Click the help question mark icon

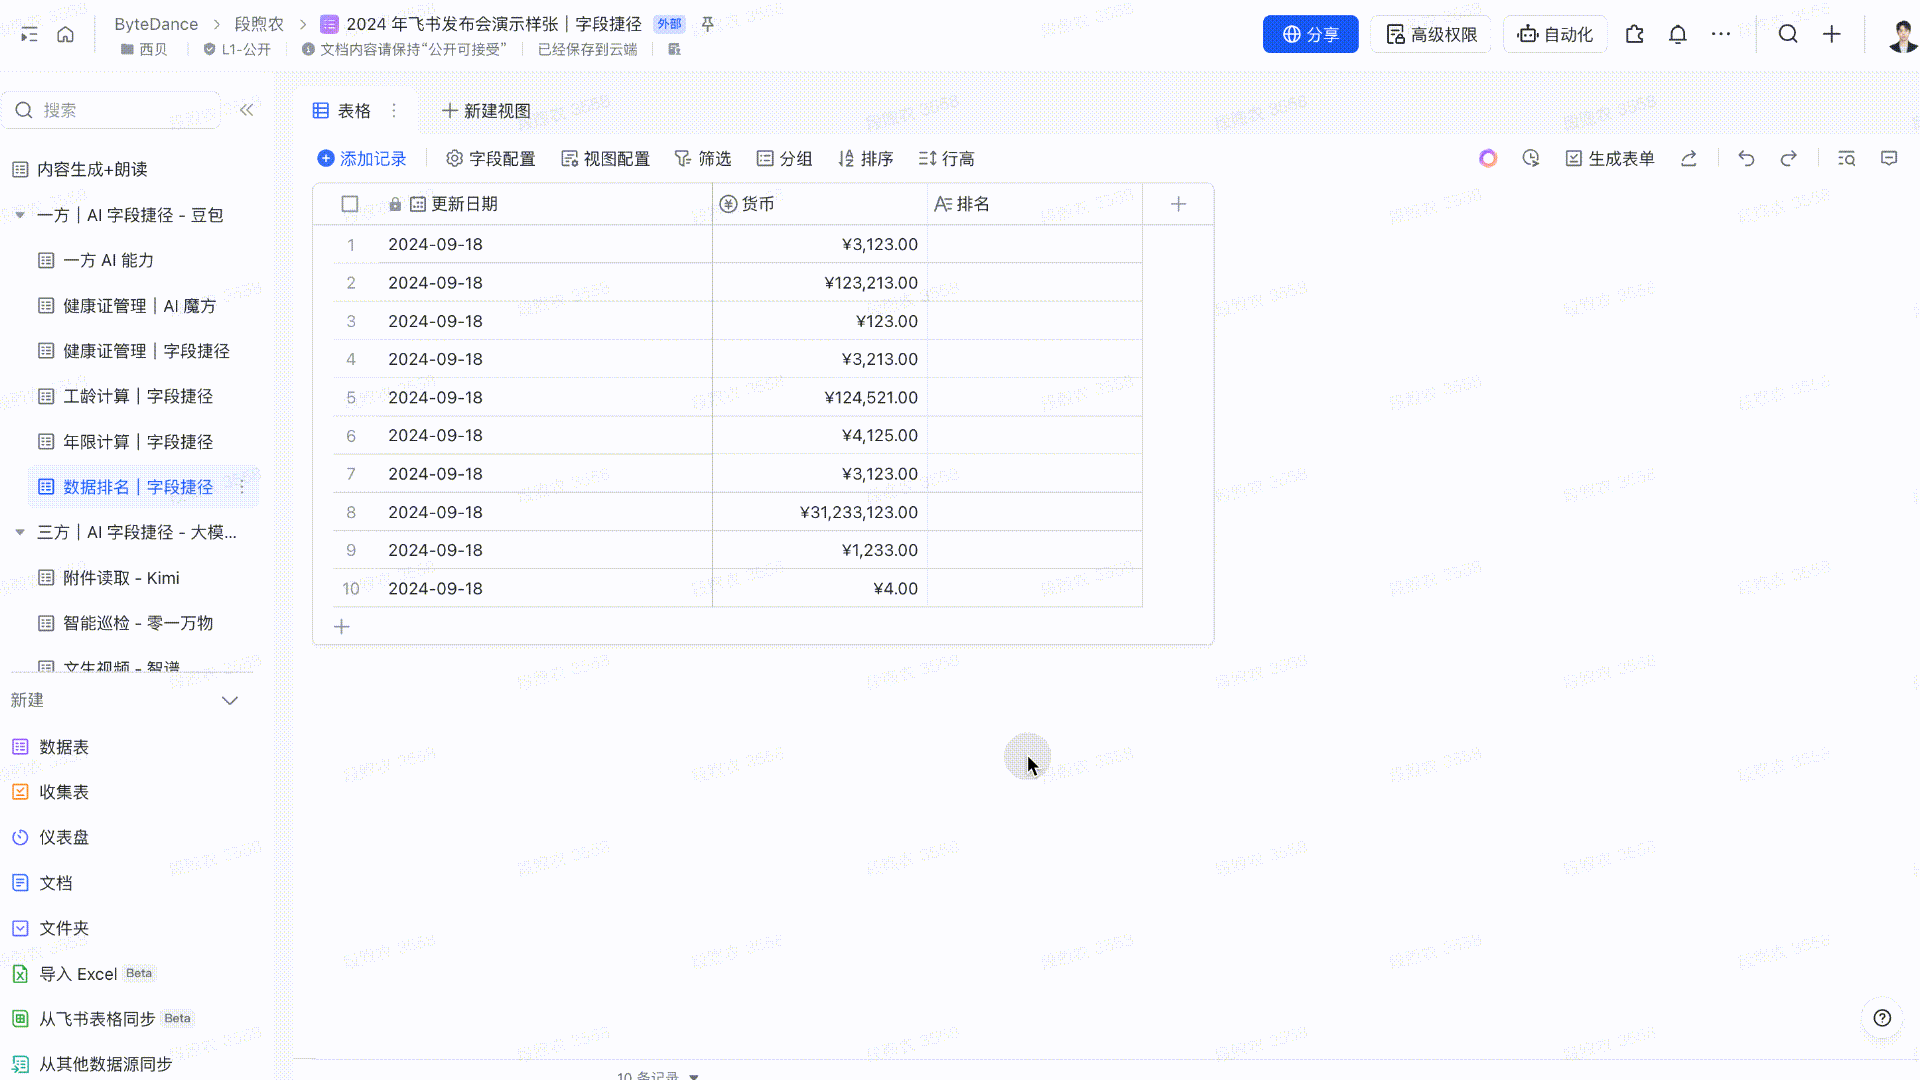tap(1882, 1018)
